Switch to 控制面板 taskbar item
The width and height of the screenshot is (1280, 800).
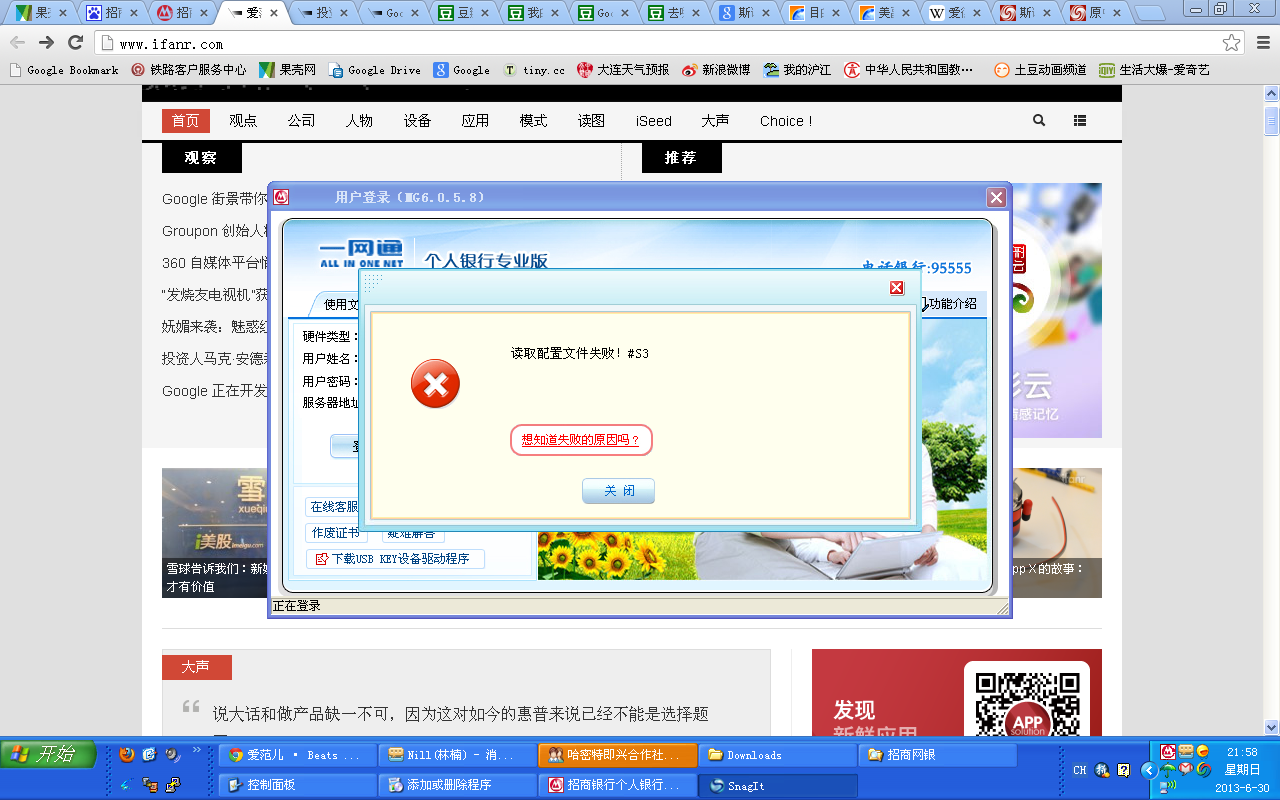pos(298,785)
